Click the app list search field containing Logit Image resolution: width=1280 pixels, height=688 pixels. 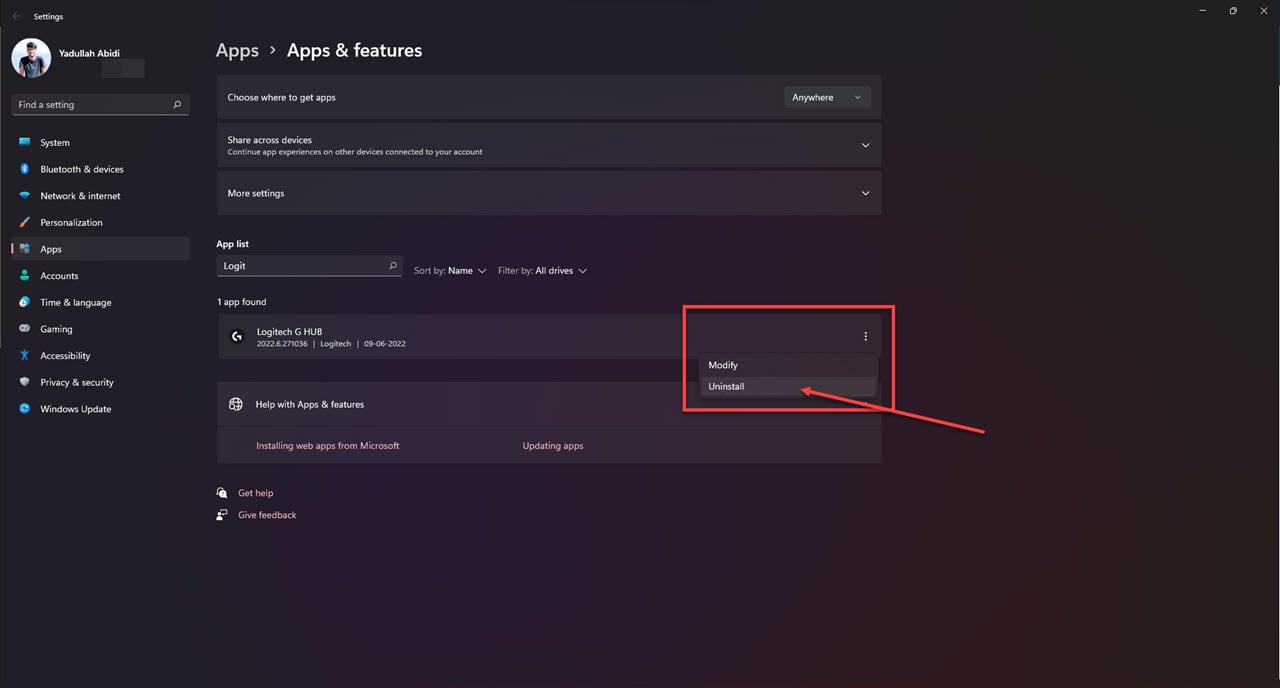pyautogui.click(x=309, y=266)
